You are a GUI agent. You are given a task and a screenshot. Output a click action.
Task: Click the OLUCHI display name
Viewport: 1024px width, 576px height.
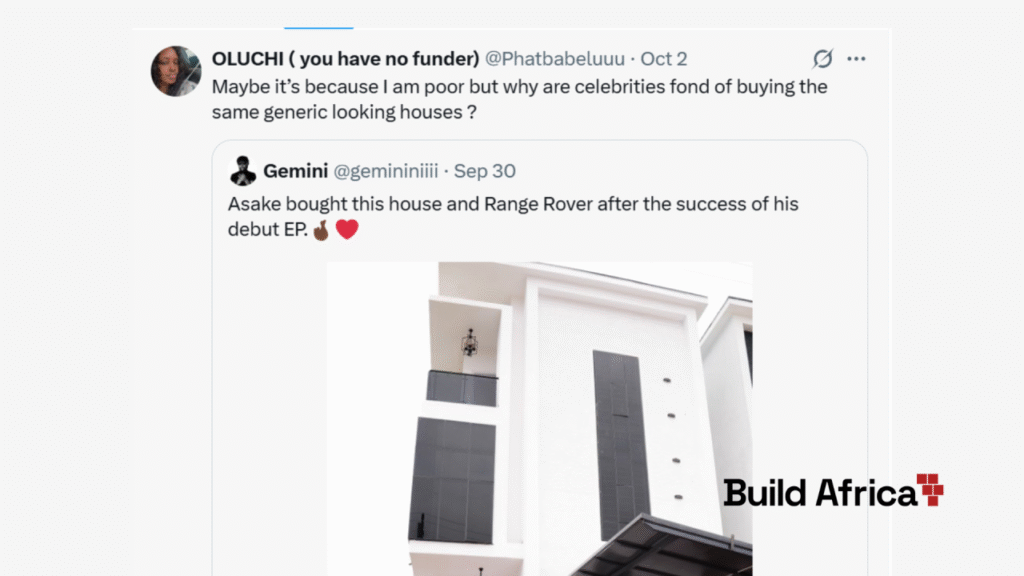click(345, 59)
